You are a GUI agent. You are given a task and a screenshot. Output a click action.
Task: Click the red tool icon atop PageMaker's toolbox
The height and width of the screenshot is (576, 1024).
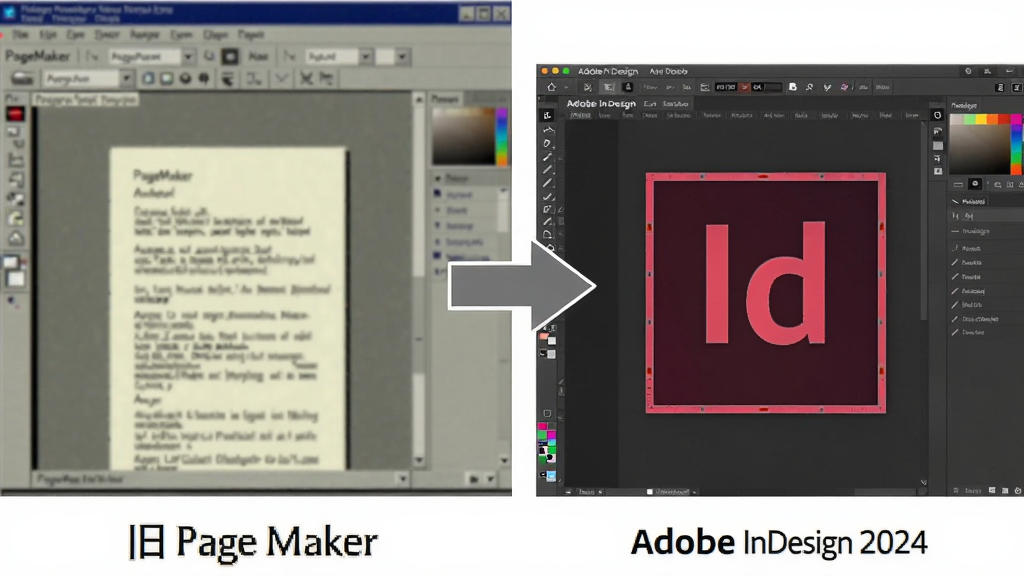click(15, 114)
